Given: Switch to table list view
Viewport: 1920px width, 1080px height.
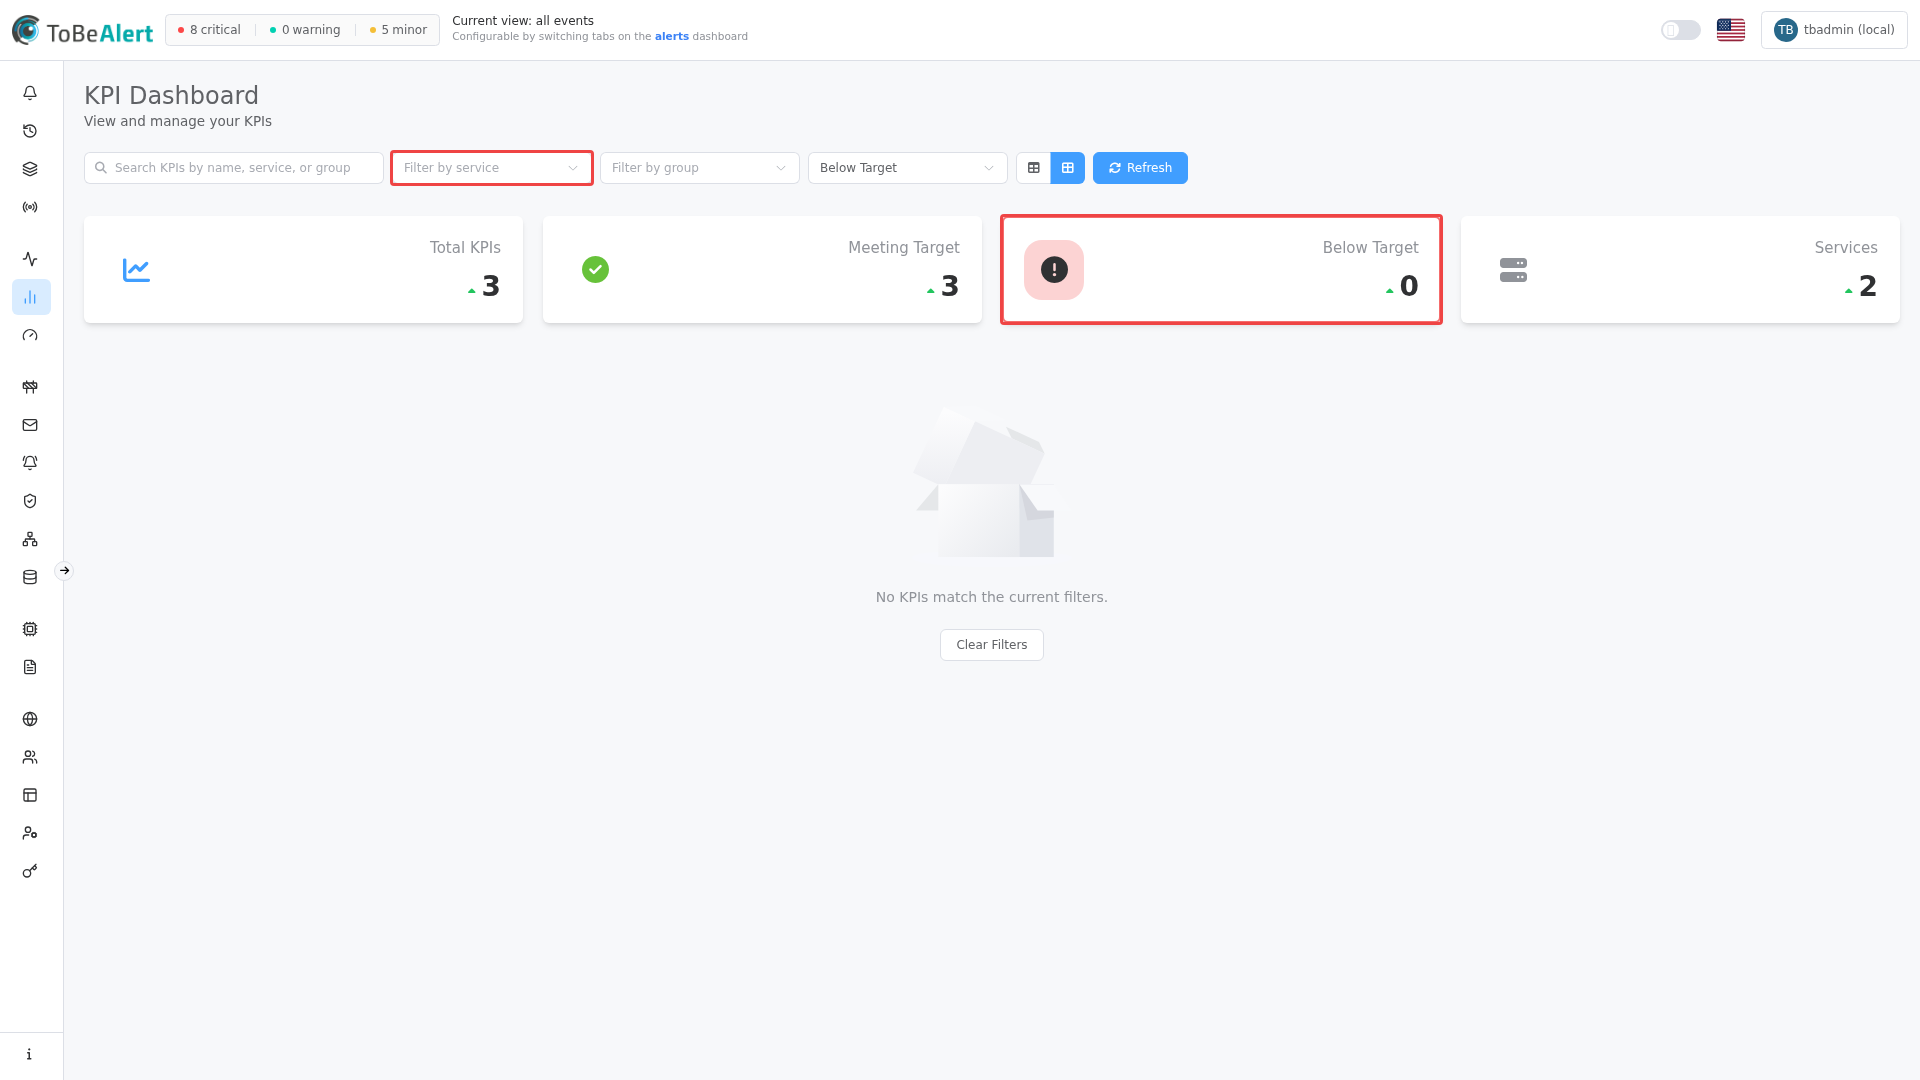Looking at the screenshot, I should (x=1034, y=168).
